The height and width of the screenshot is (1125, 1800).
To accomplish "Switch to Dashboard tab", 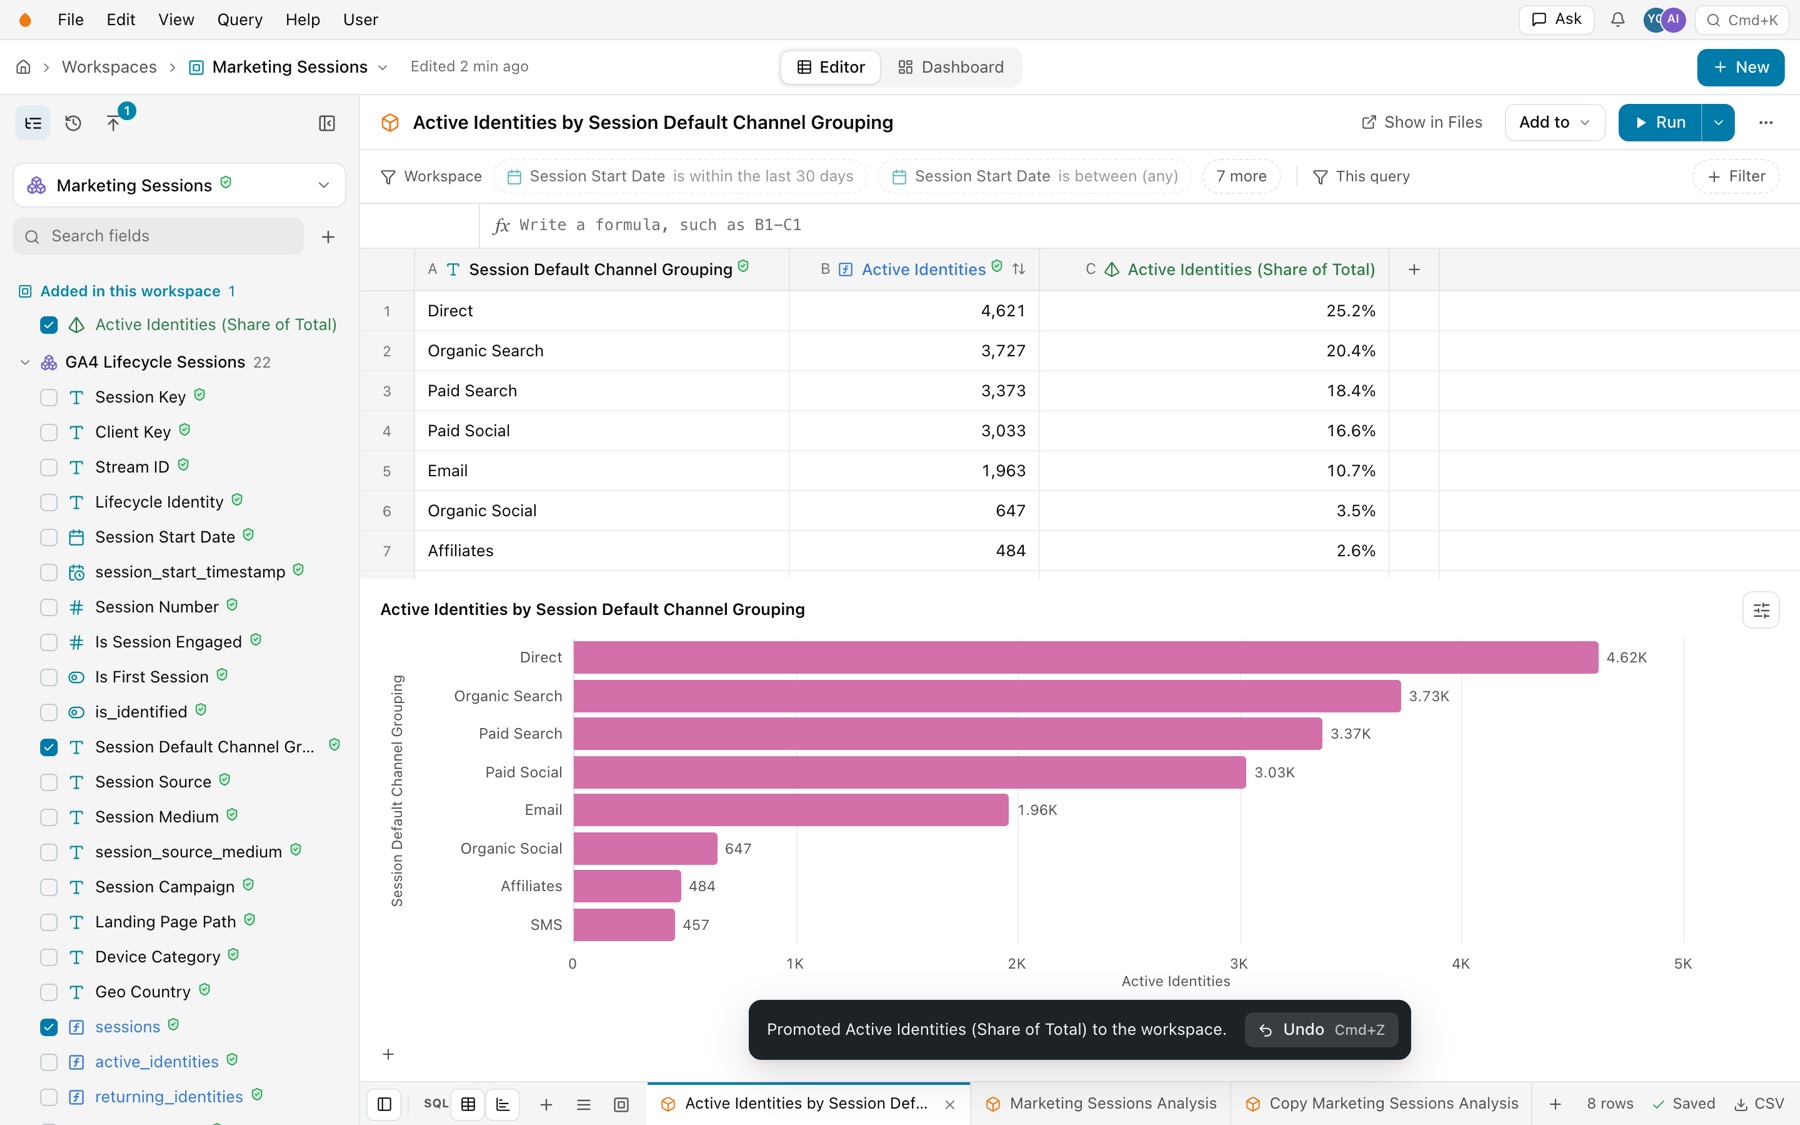I will click(x=951, y=67).
